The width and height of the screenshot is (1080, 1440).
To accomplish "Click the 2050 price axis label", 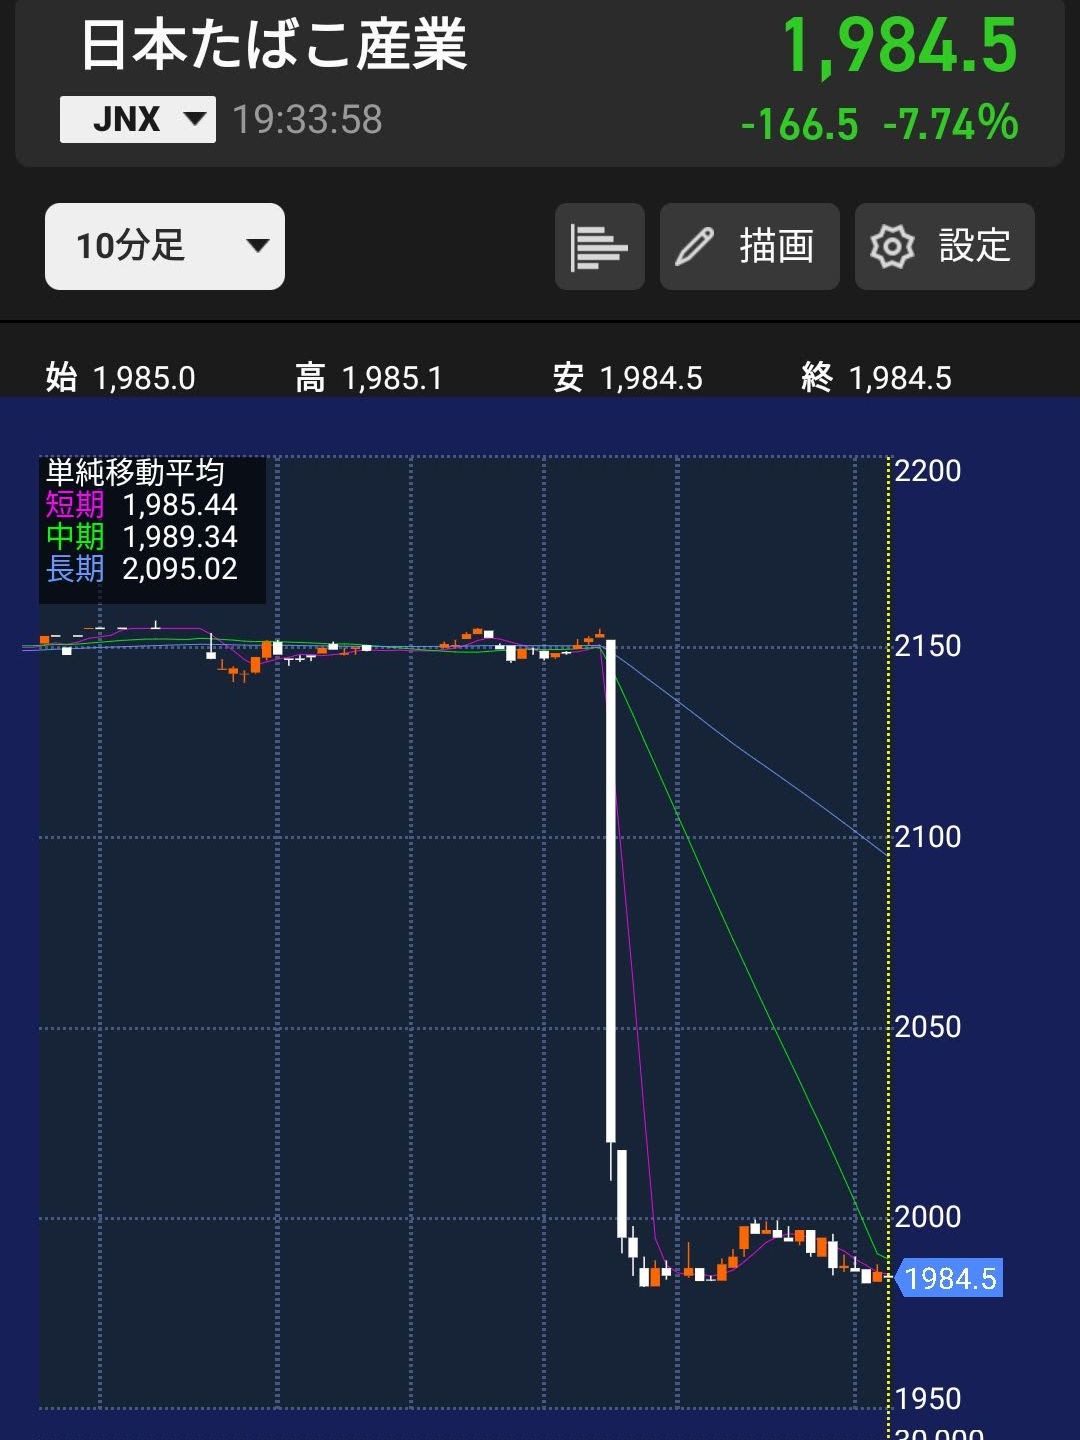I will click(927, 1027).
